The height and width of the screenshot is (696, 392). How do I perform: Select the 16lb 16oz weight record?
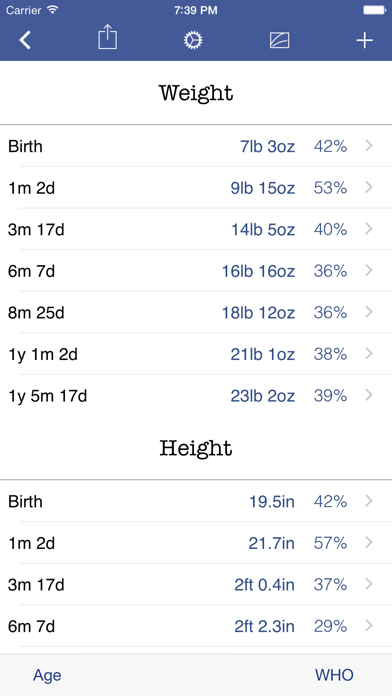(196, 271)
